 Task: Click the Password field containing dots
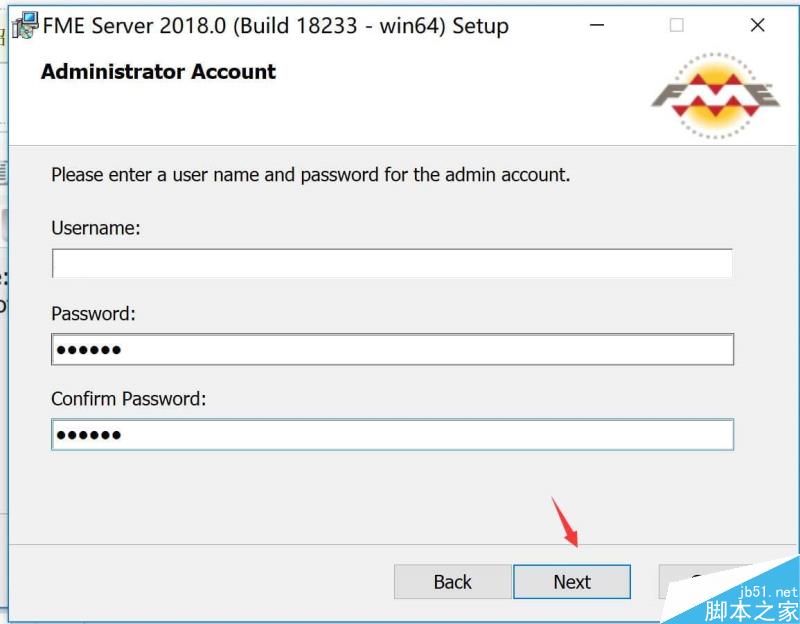click(x=392, y=349)
